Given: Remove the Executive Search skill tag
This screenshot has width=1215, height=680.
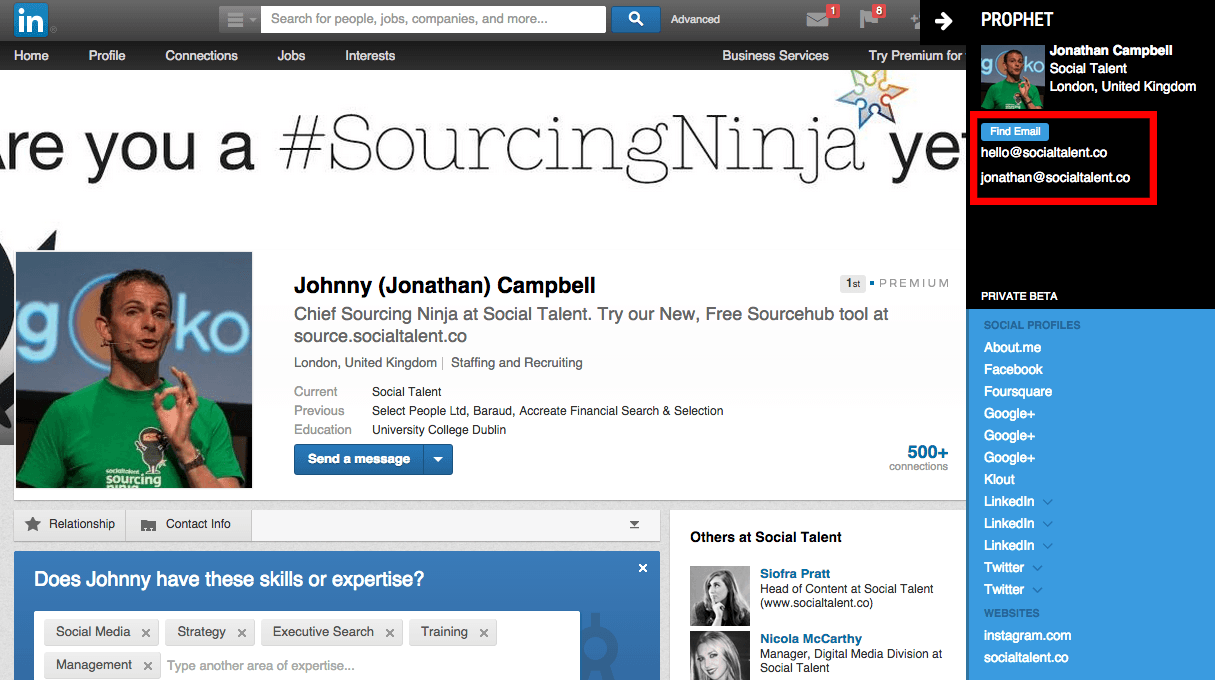Looking at the screenshot, I should [x=390, y=633].
